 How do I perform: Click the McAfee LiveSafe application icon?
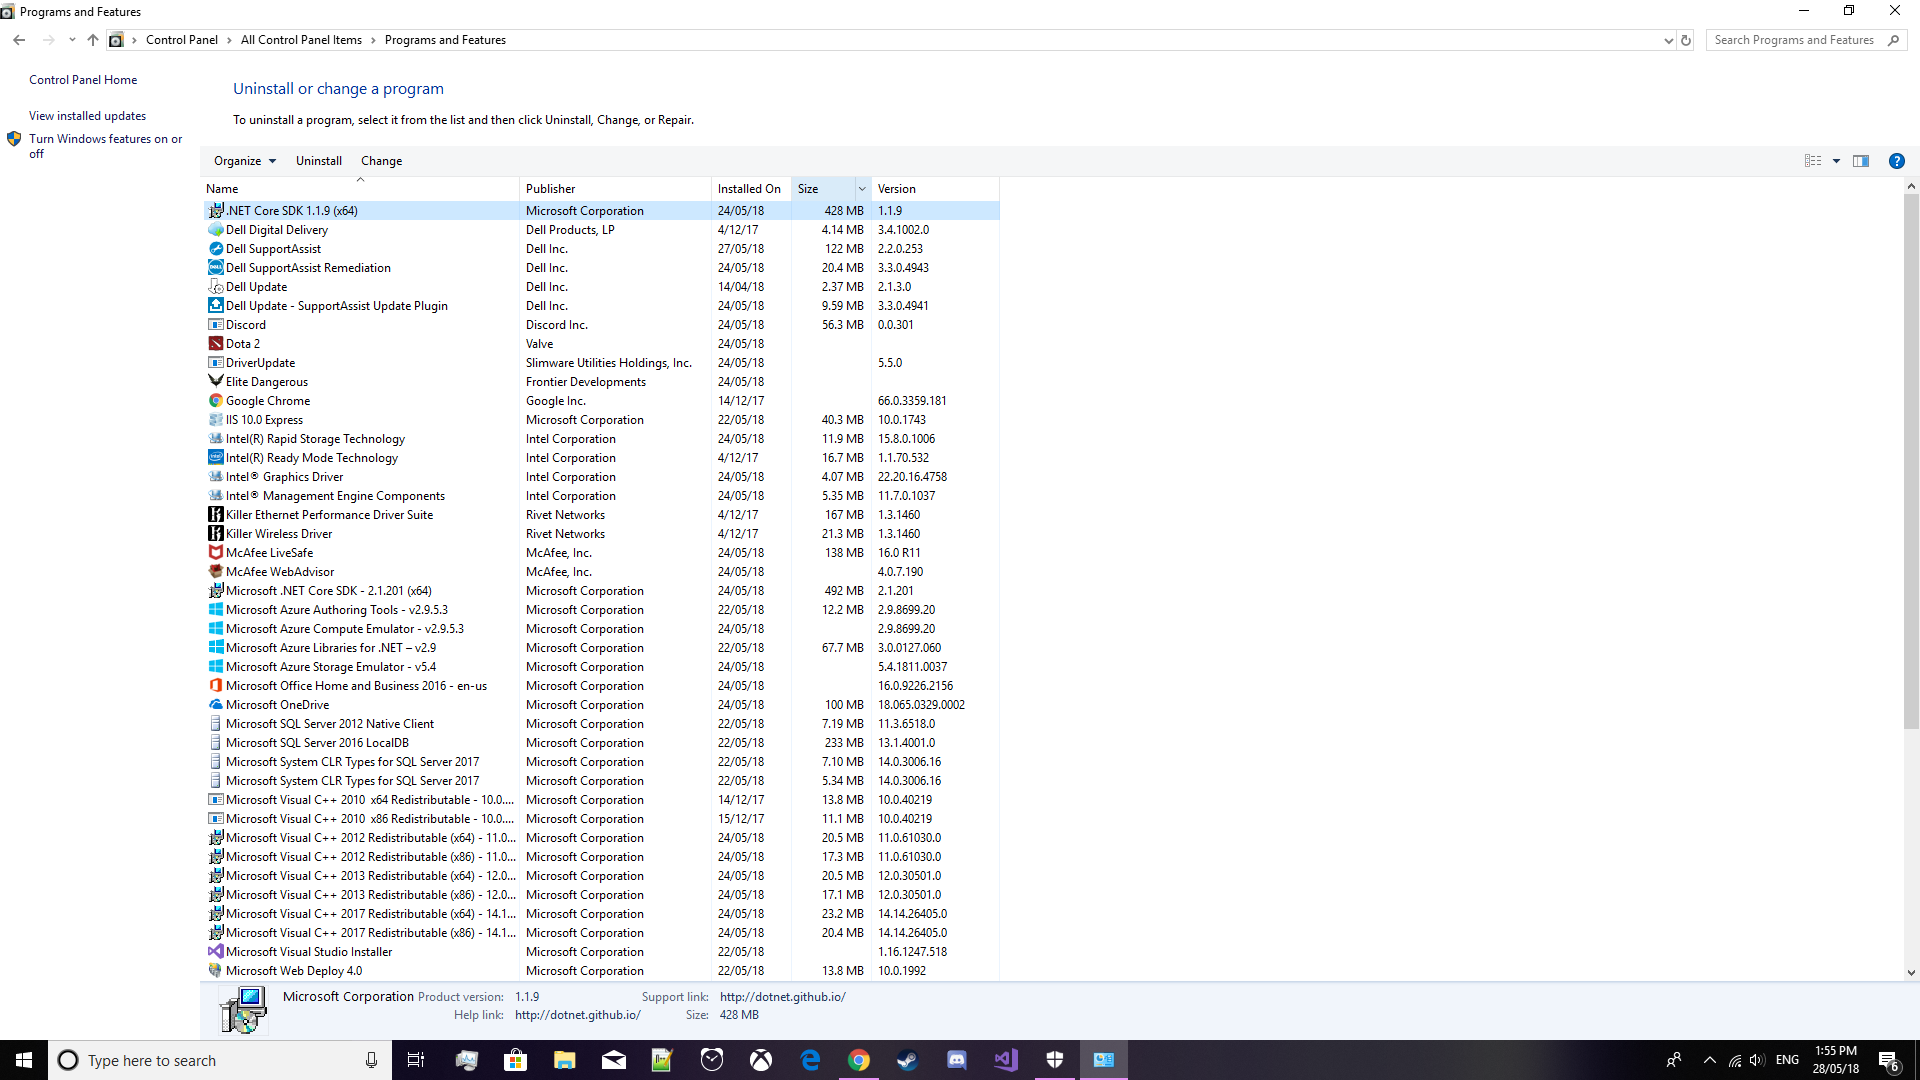pos(215,551)
